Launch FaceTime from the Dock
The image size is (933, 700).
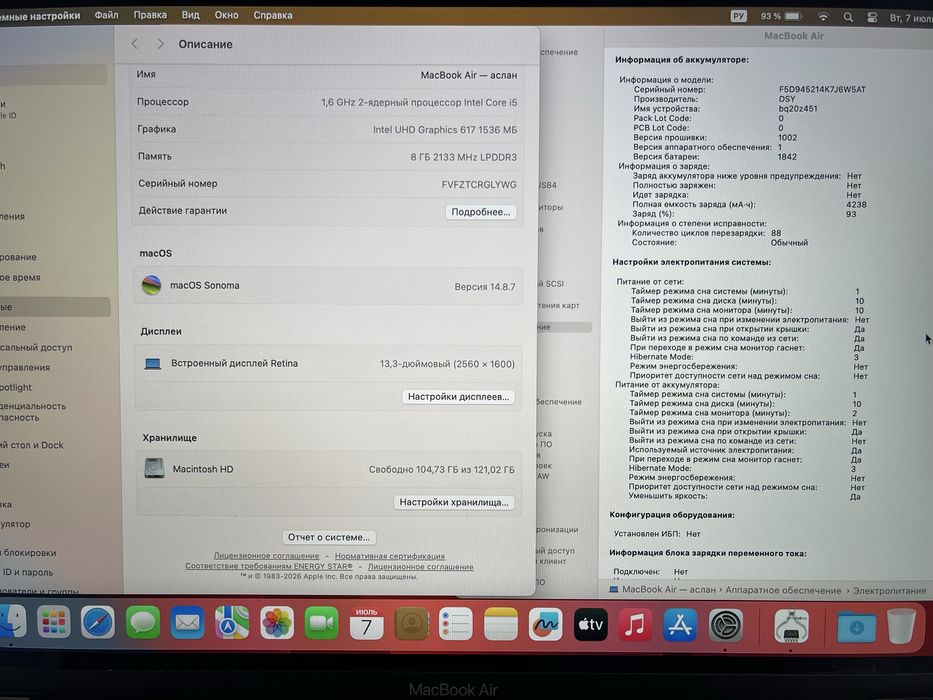[x=321, y=623]
